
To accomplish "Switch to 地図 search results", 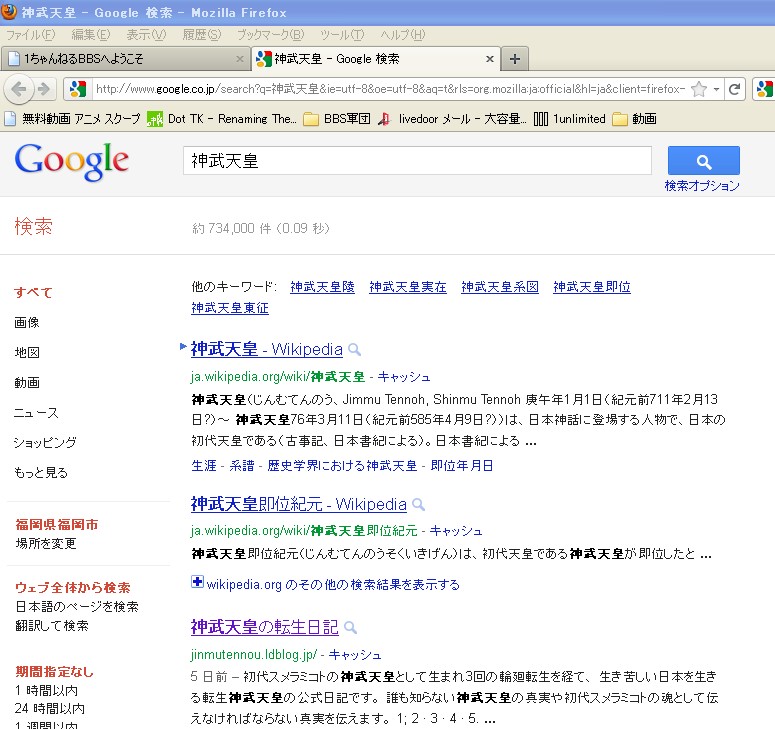I will point(27,352).
